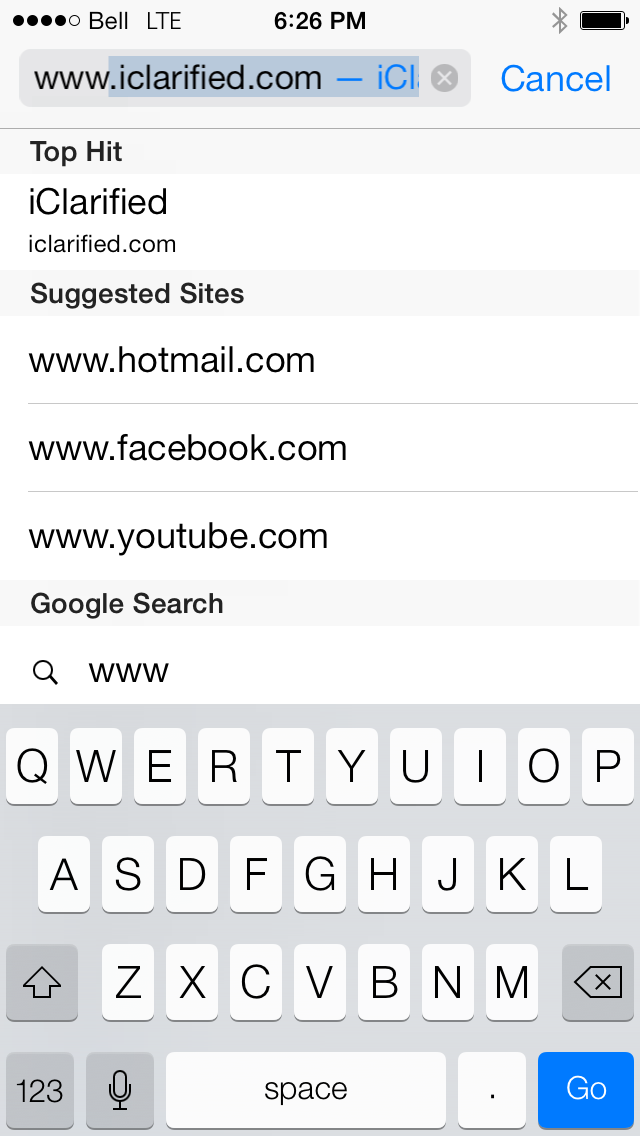Tap the magnifier icon beside www search
This screenshot has height=1136, width=640.
(x=45, y=673)
